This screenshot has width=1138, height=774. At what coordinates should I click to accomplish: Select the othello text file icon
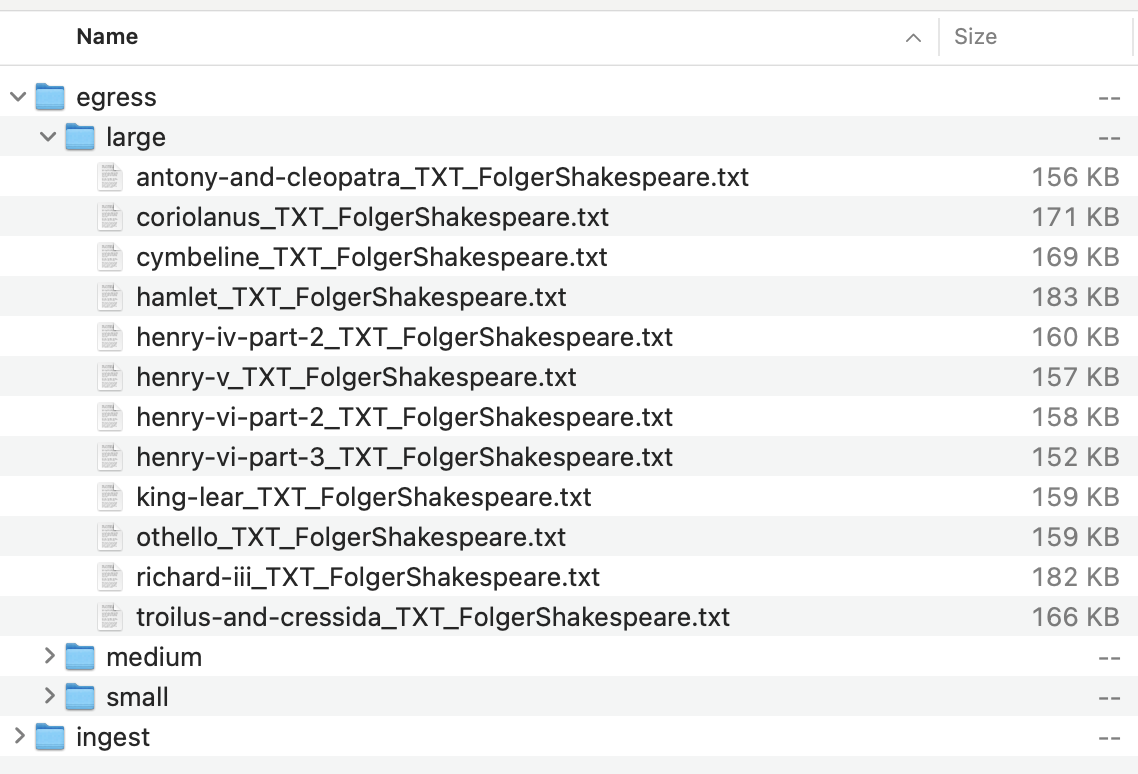(x=109, y=537)
